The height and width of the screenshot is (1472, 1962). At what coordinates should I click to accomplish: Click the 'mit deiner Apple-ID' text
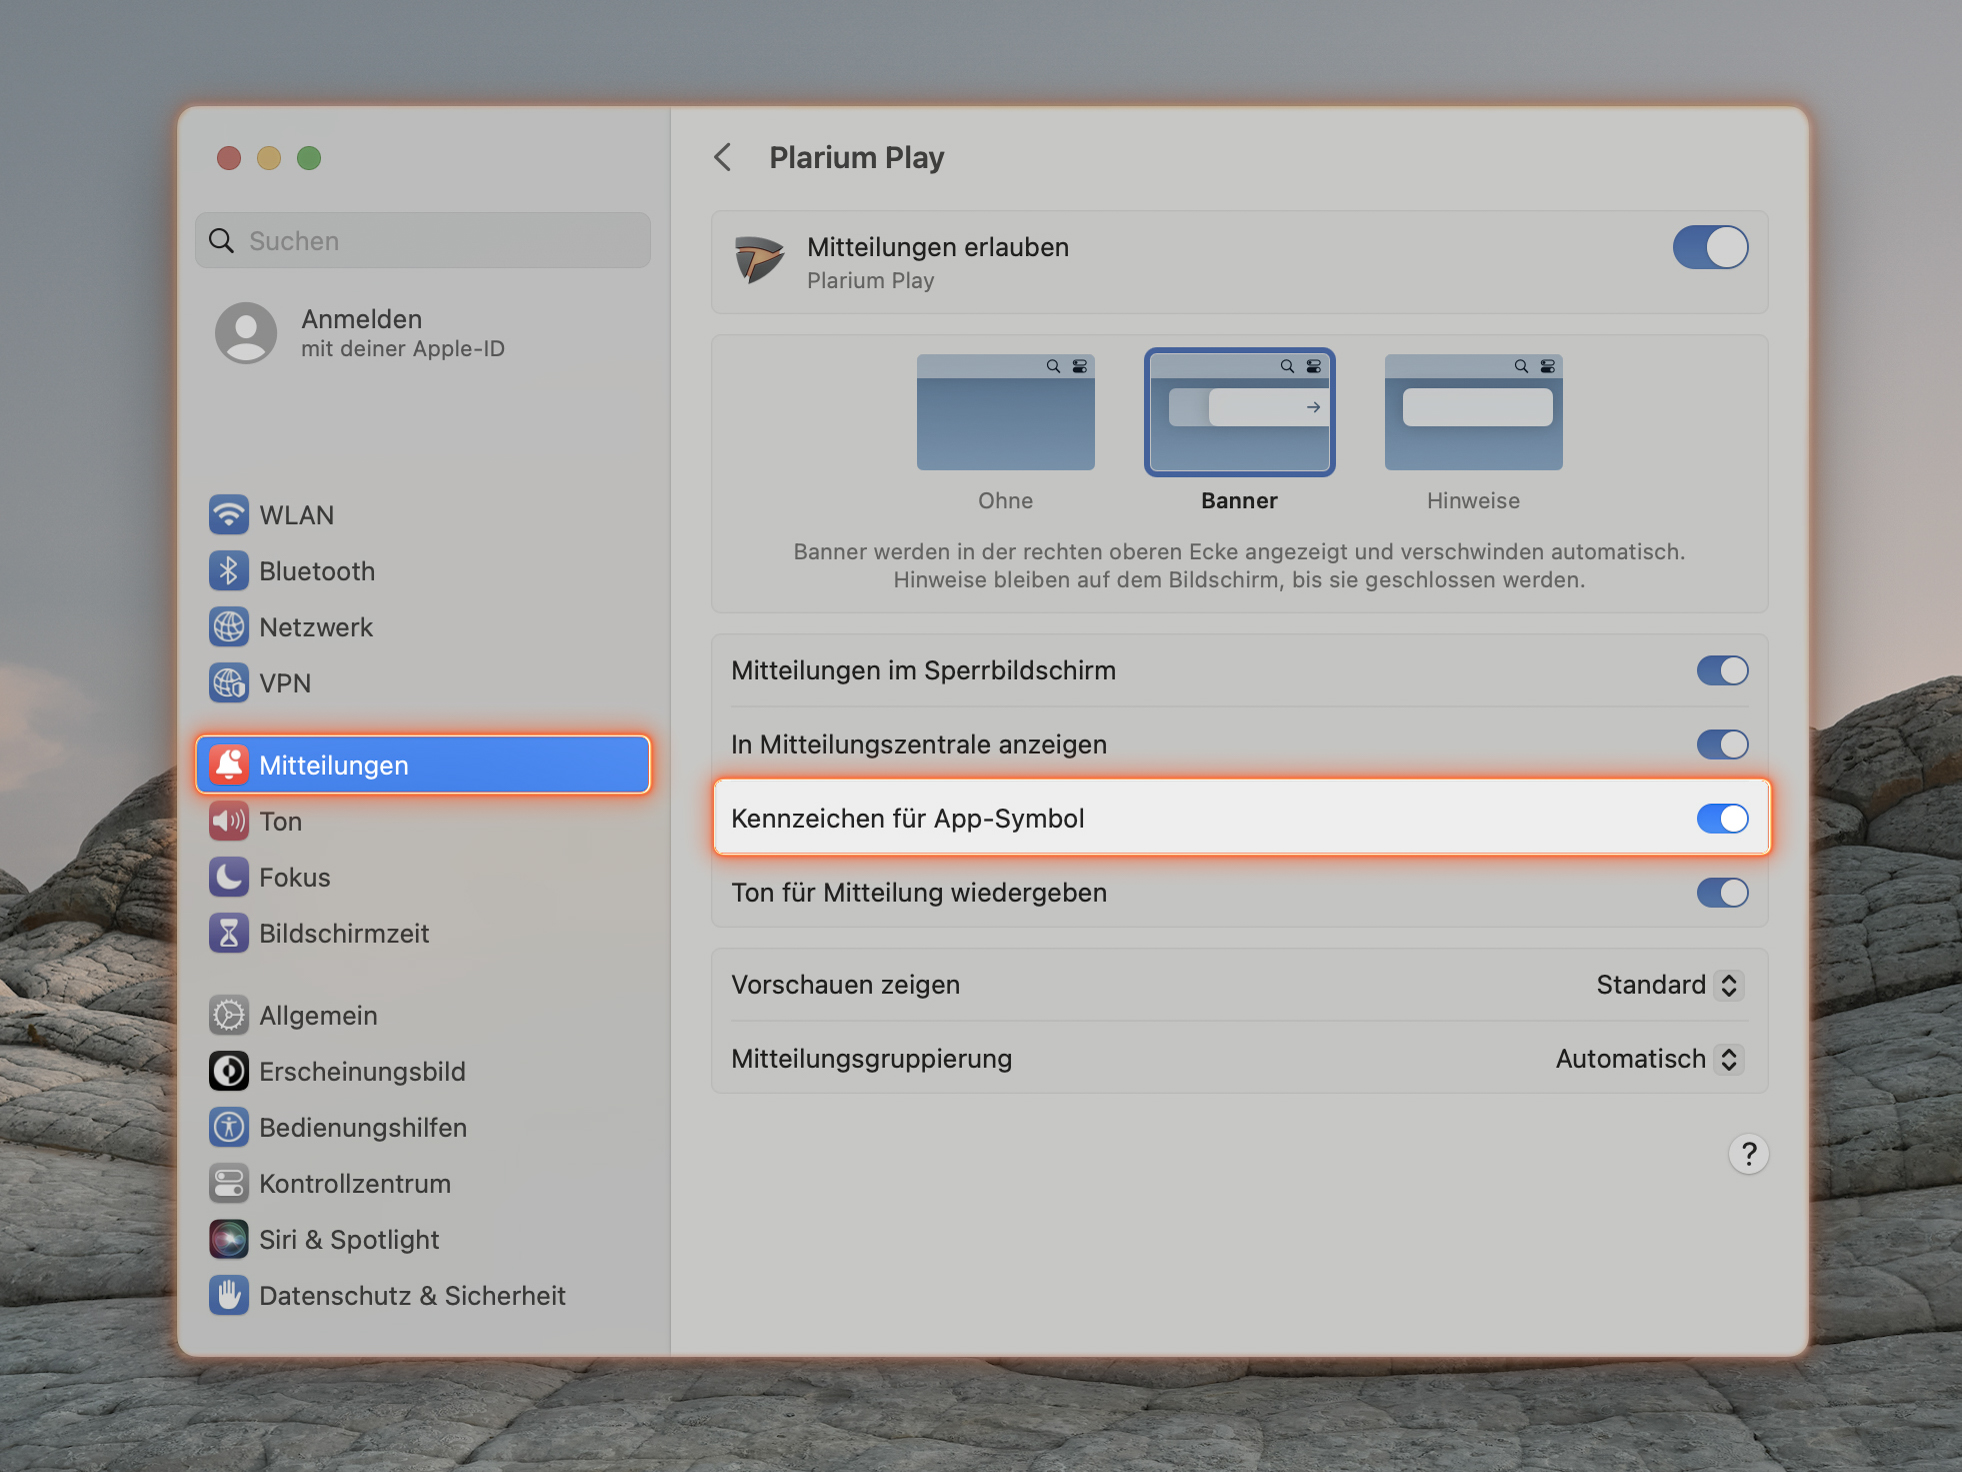click(x=403, y=349)
